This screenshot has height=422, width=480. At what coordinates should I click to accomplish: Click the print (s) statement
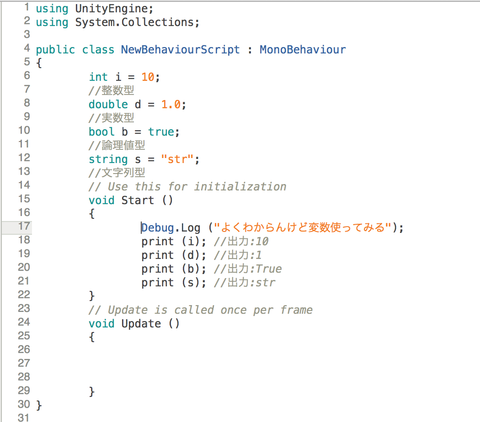(x=174, y=282)
